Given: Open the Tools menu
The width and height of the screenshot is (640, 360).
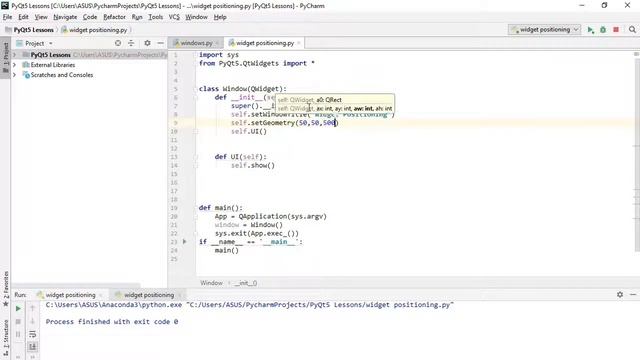Looking at the screenshot, I should tap(156, 17).
